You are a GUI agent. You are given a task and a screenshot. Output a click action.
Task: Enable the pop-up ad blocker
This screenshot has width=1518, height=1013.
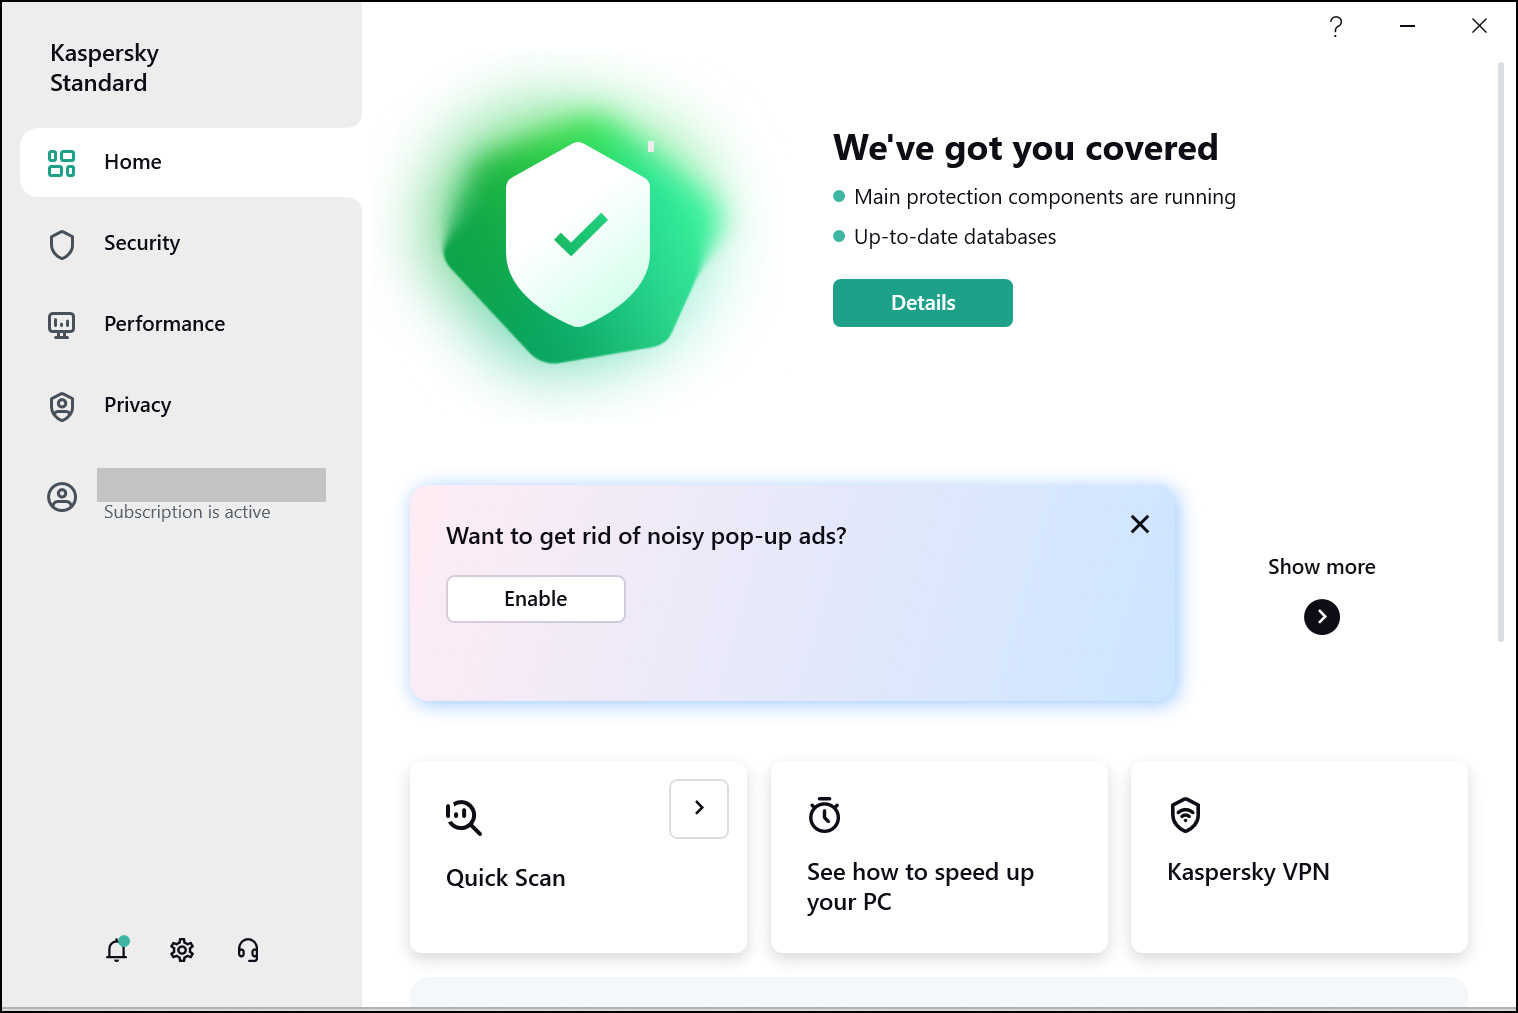[x=536, y=599]
